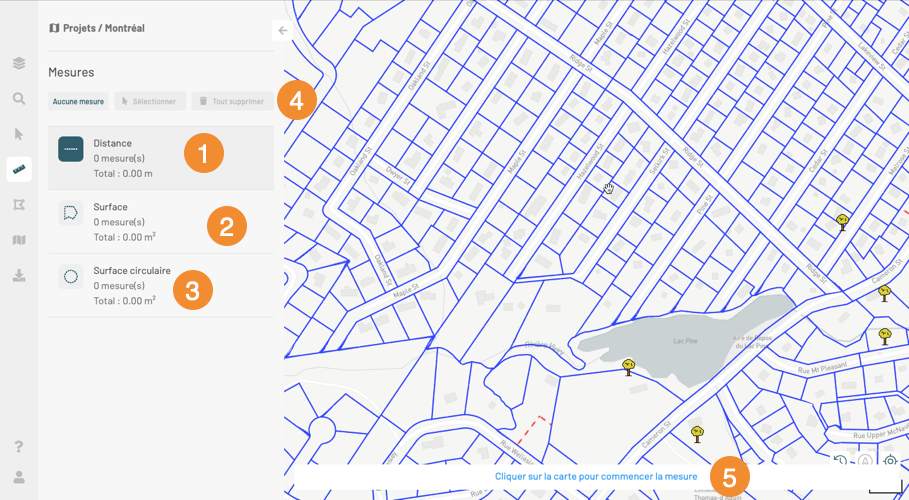Click the download icon in sidebar
Screen dimensions: 909x500
pos(19,275)
